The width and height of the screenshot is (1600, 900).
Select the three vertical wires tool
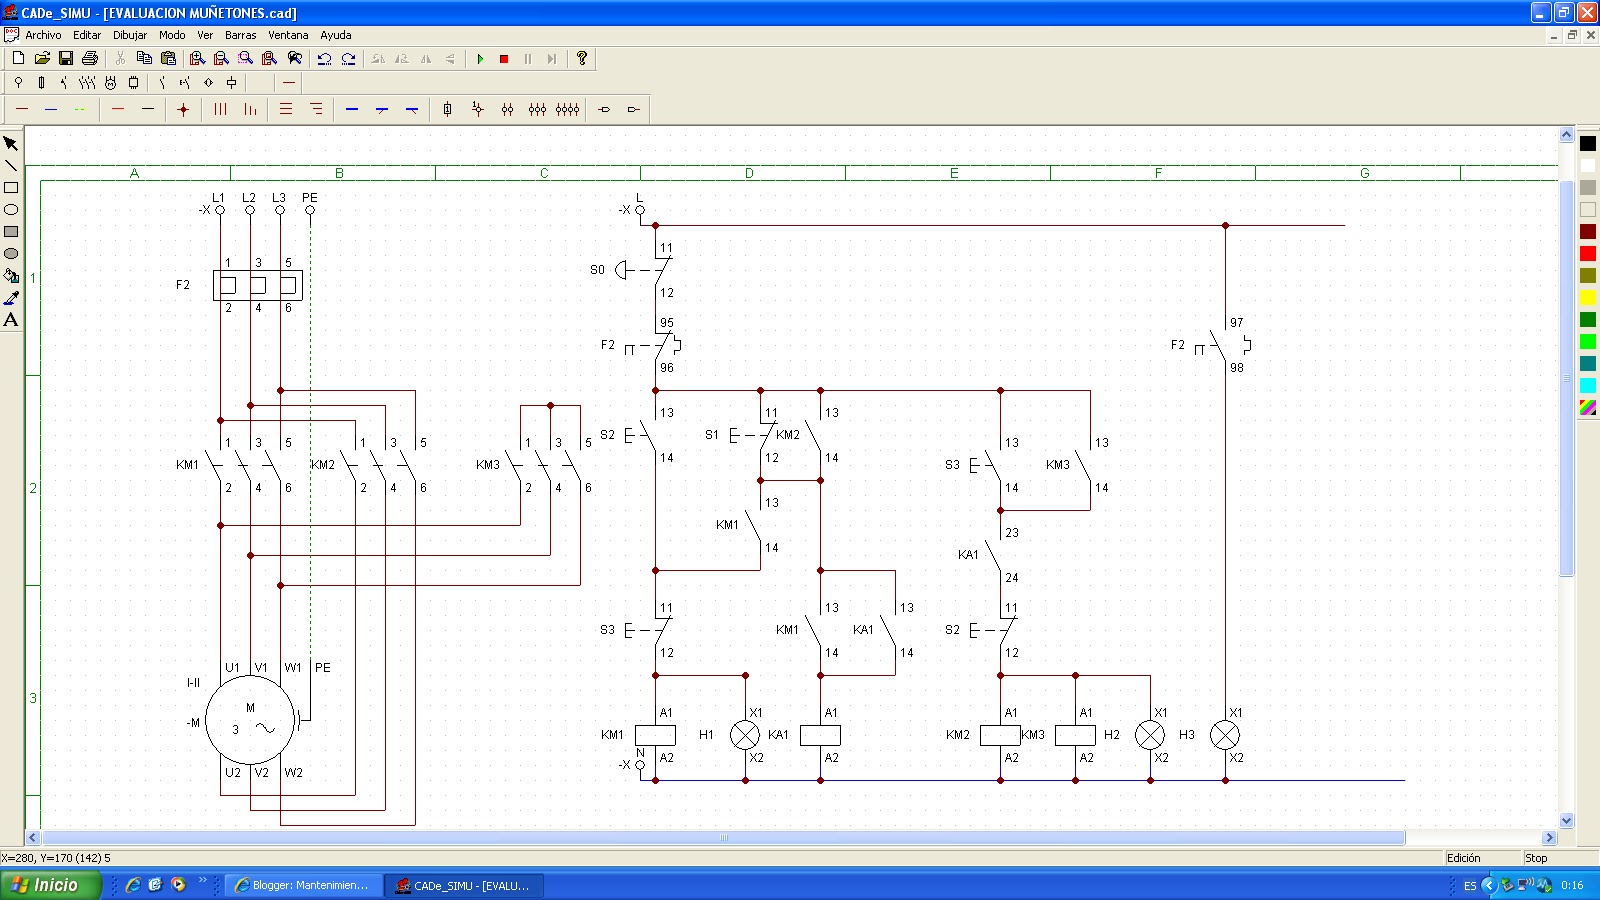(220, 109)
